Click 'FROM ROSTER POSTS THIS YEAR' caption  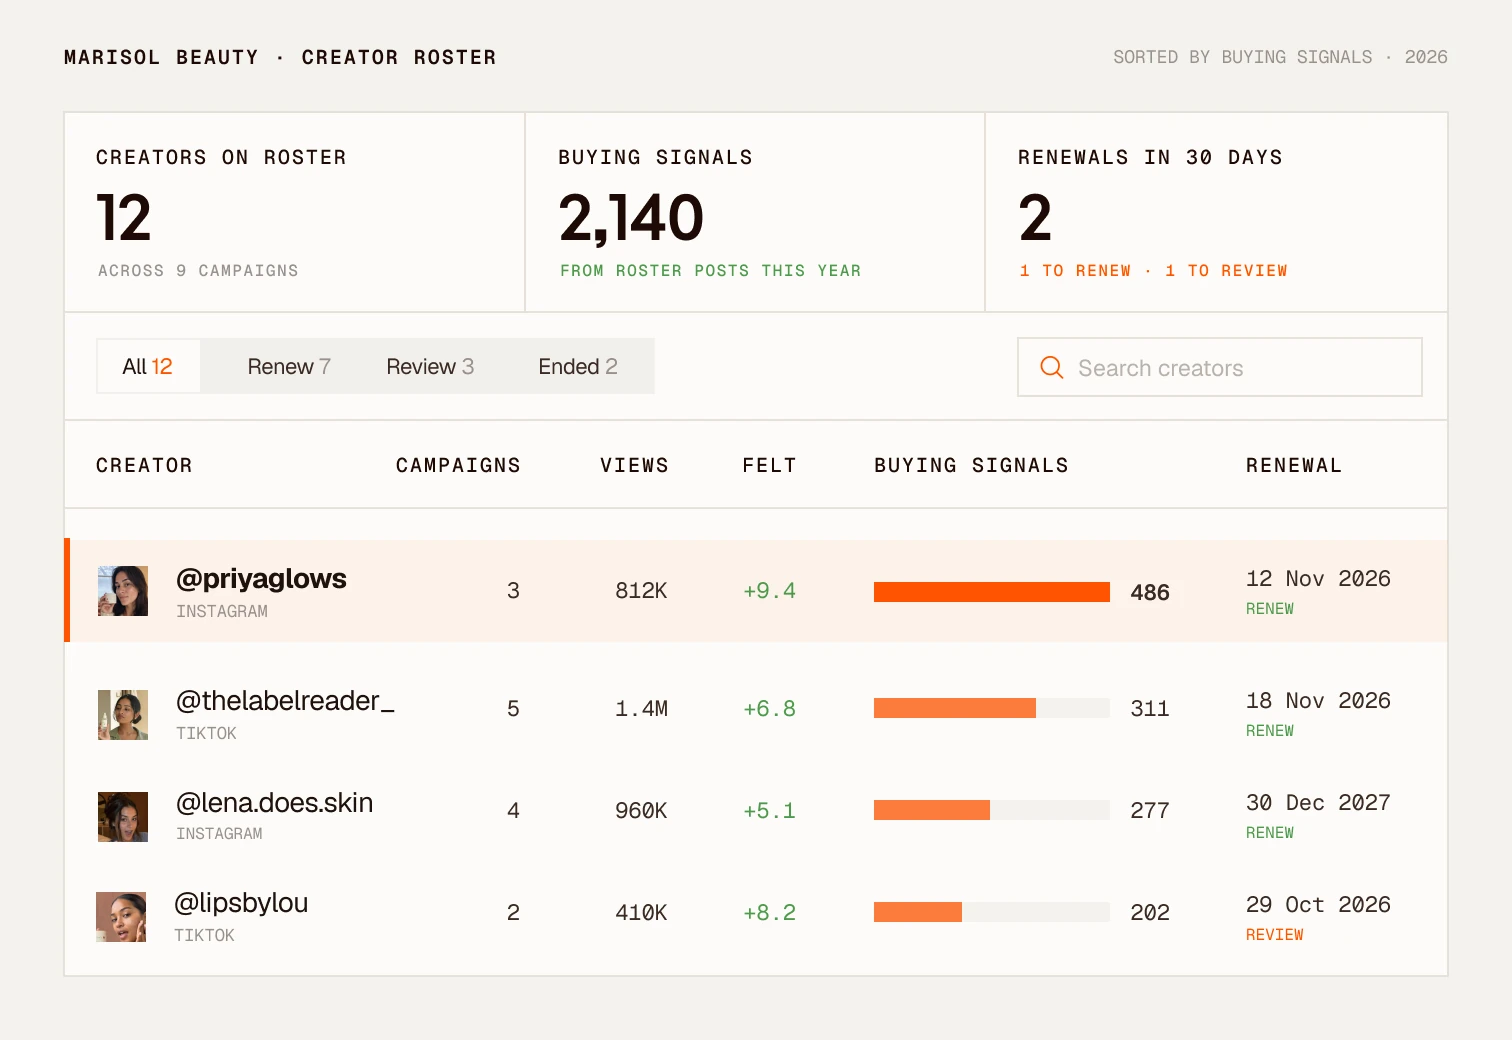710,271
